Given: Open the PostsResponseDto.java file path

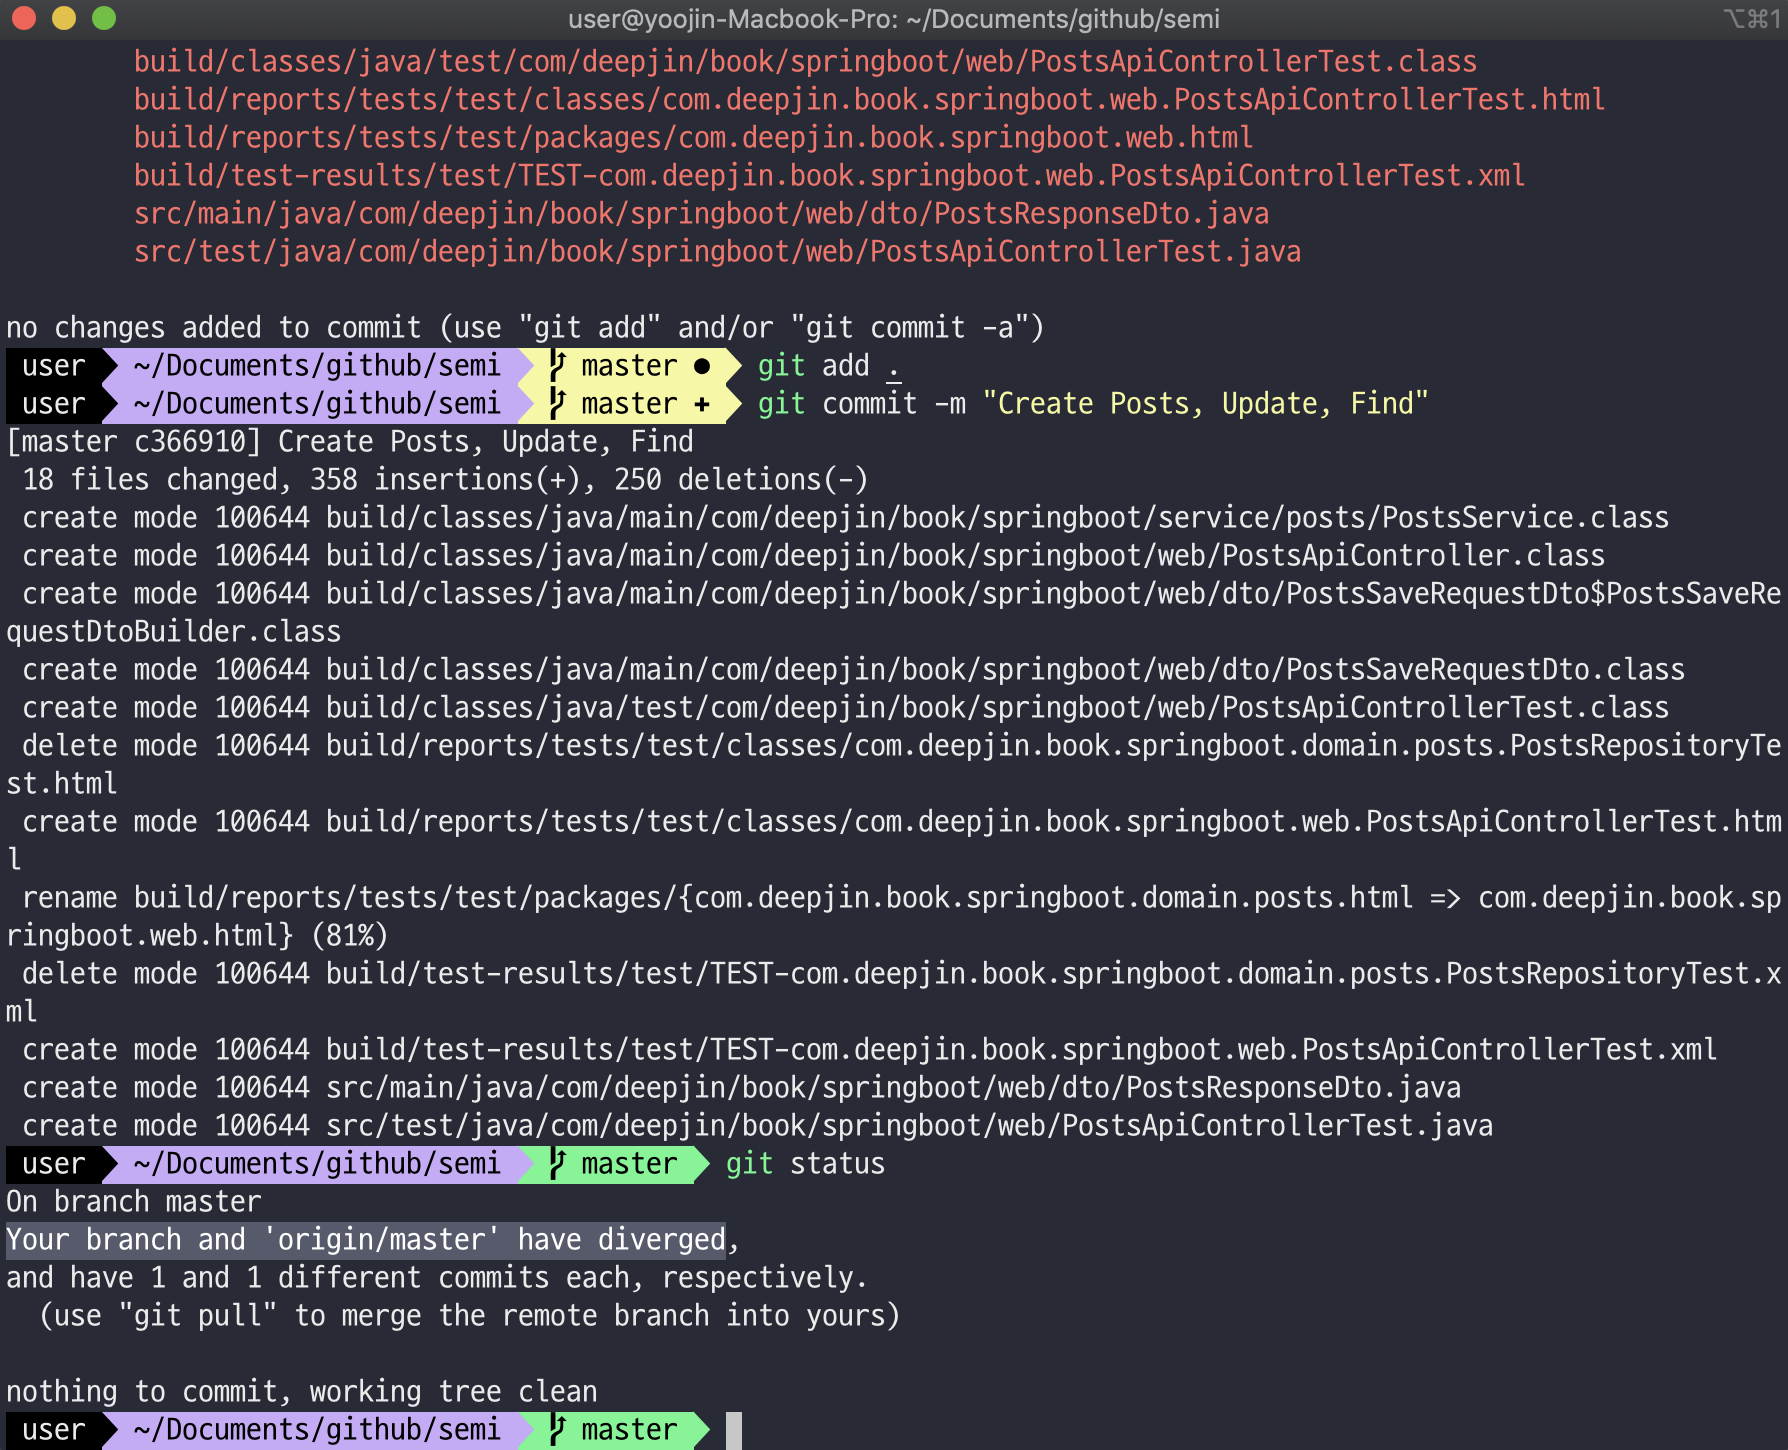Looking at the screenshot, I should coord(702,213).
